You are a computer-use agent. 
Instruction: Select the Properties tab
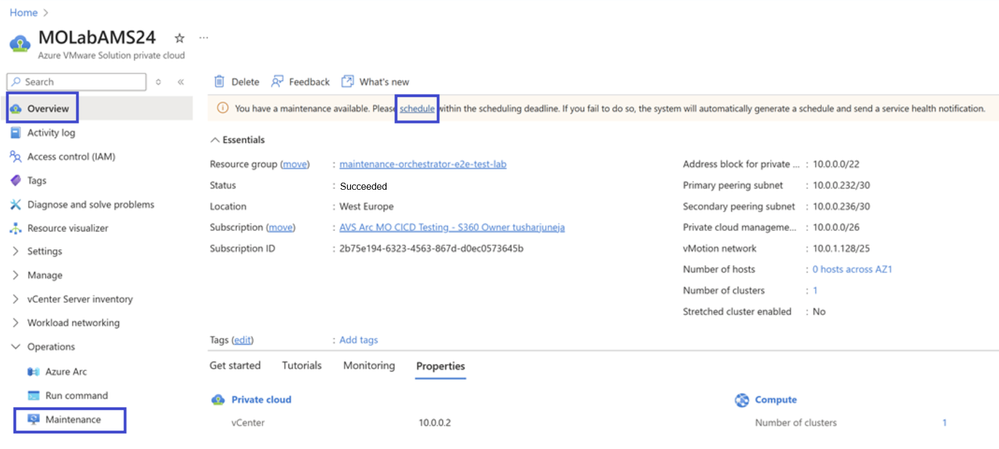coord(440,366)
